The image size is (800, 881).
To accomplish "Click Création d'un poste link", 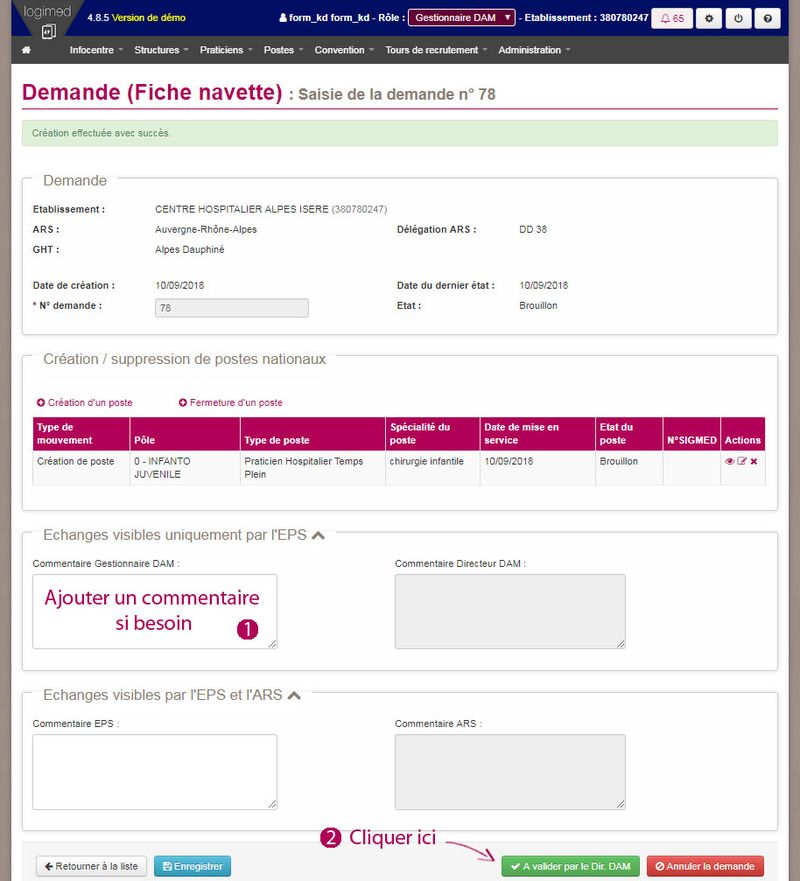I will (84, 403).
